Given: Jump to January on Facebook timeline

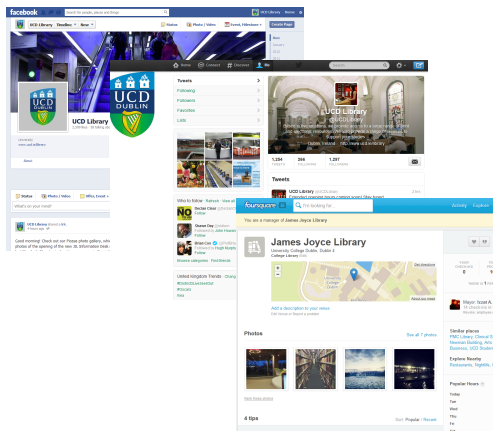Looking at the screenshot, I should click(x=279, y=45).
